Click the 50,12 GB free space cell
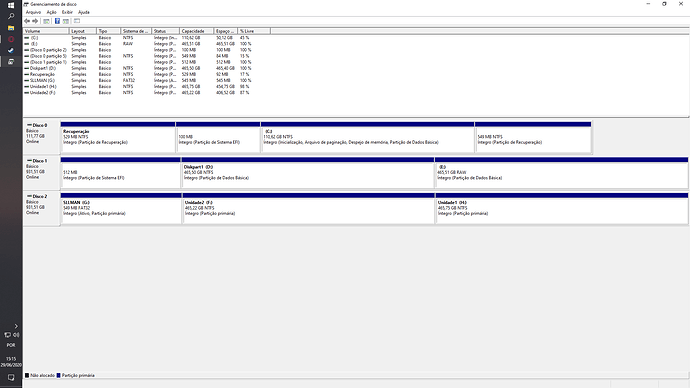The width and height of the screenshot is (690, 388). [x=224, y=38]
